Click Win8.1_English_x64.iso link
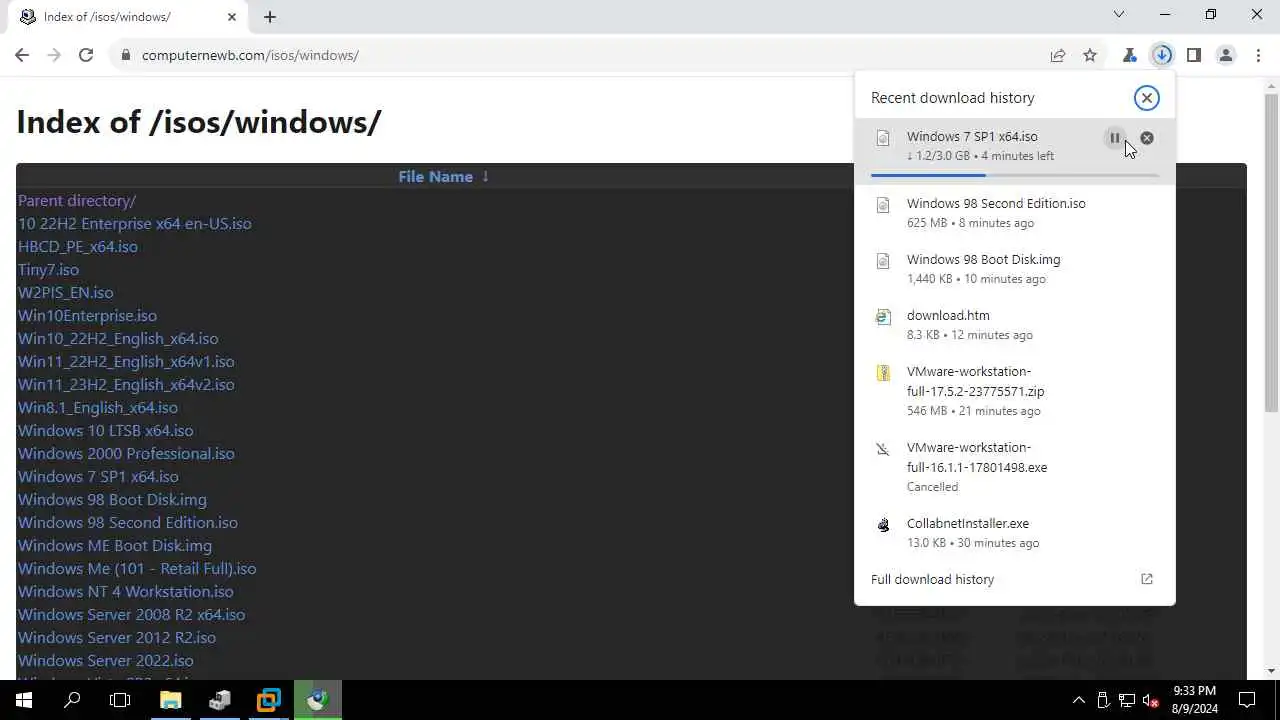1280x720 pixels. [98, 407]
